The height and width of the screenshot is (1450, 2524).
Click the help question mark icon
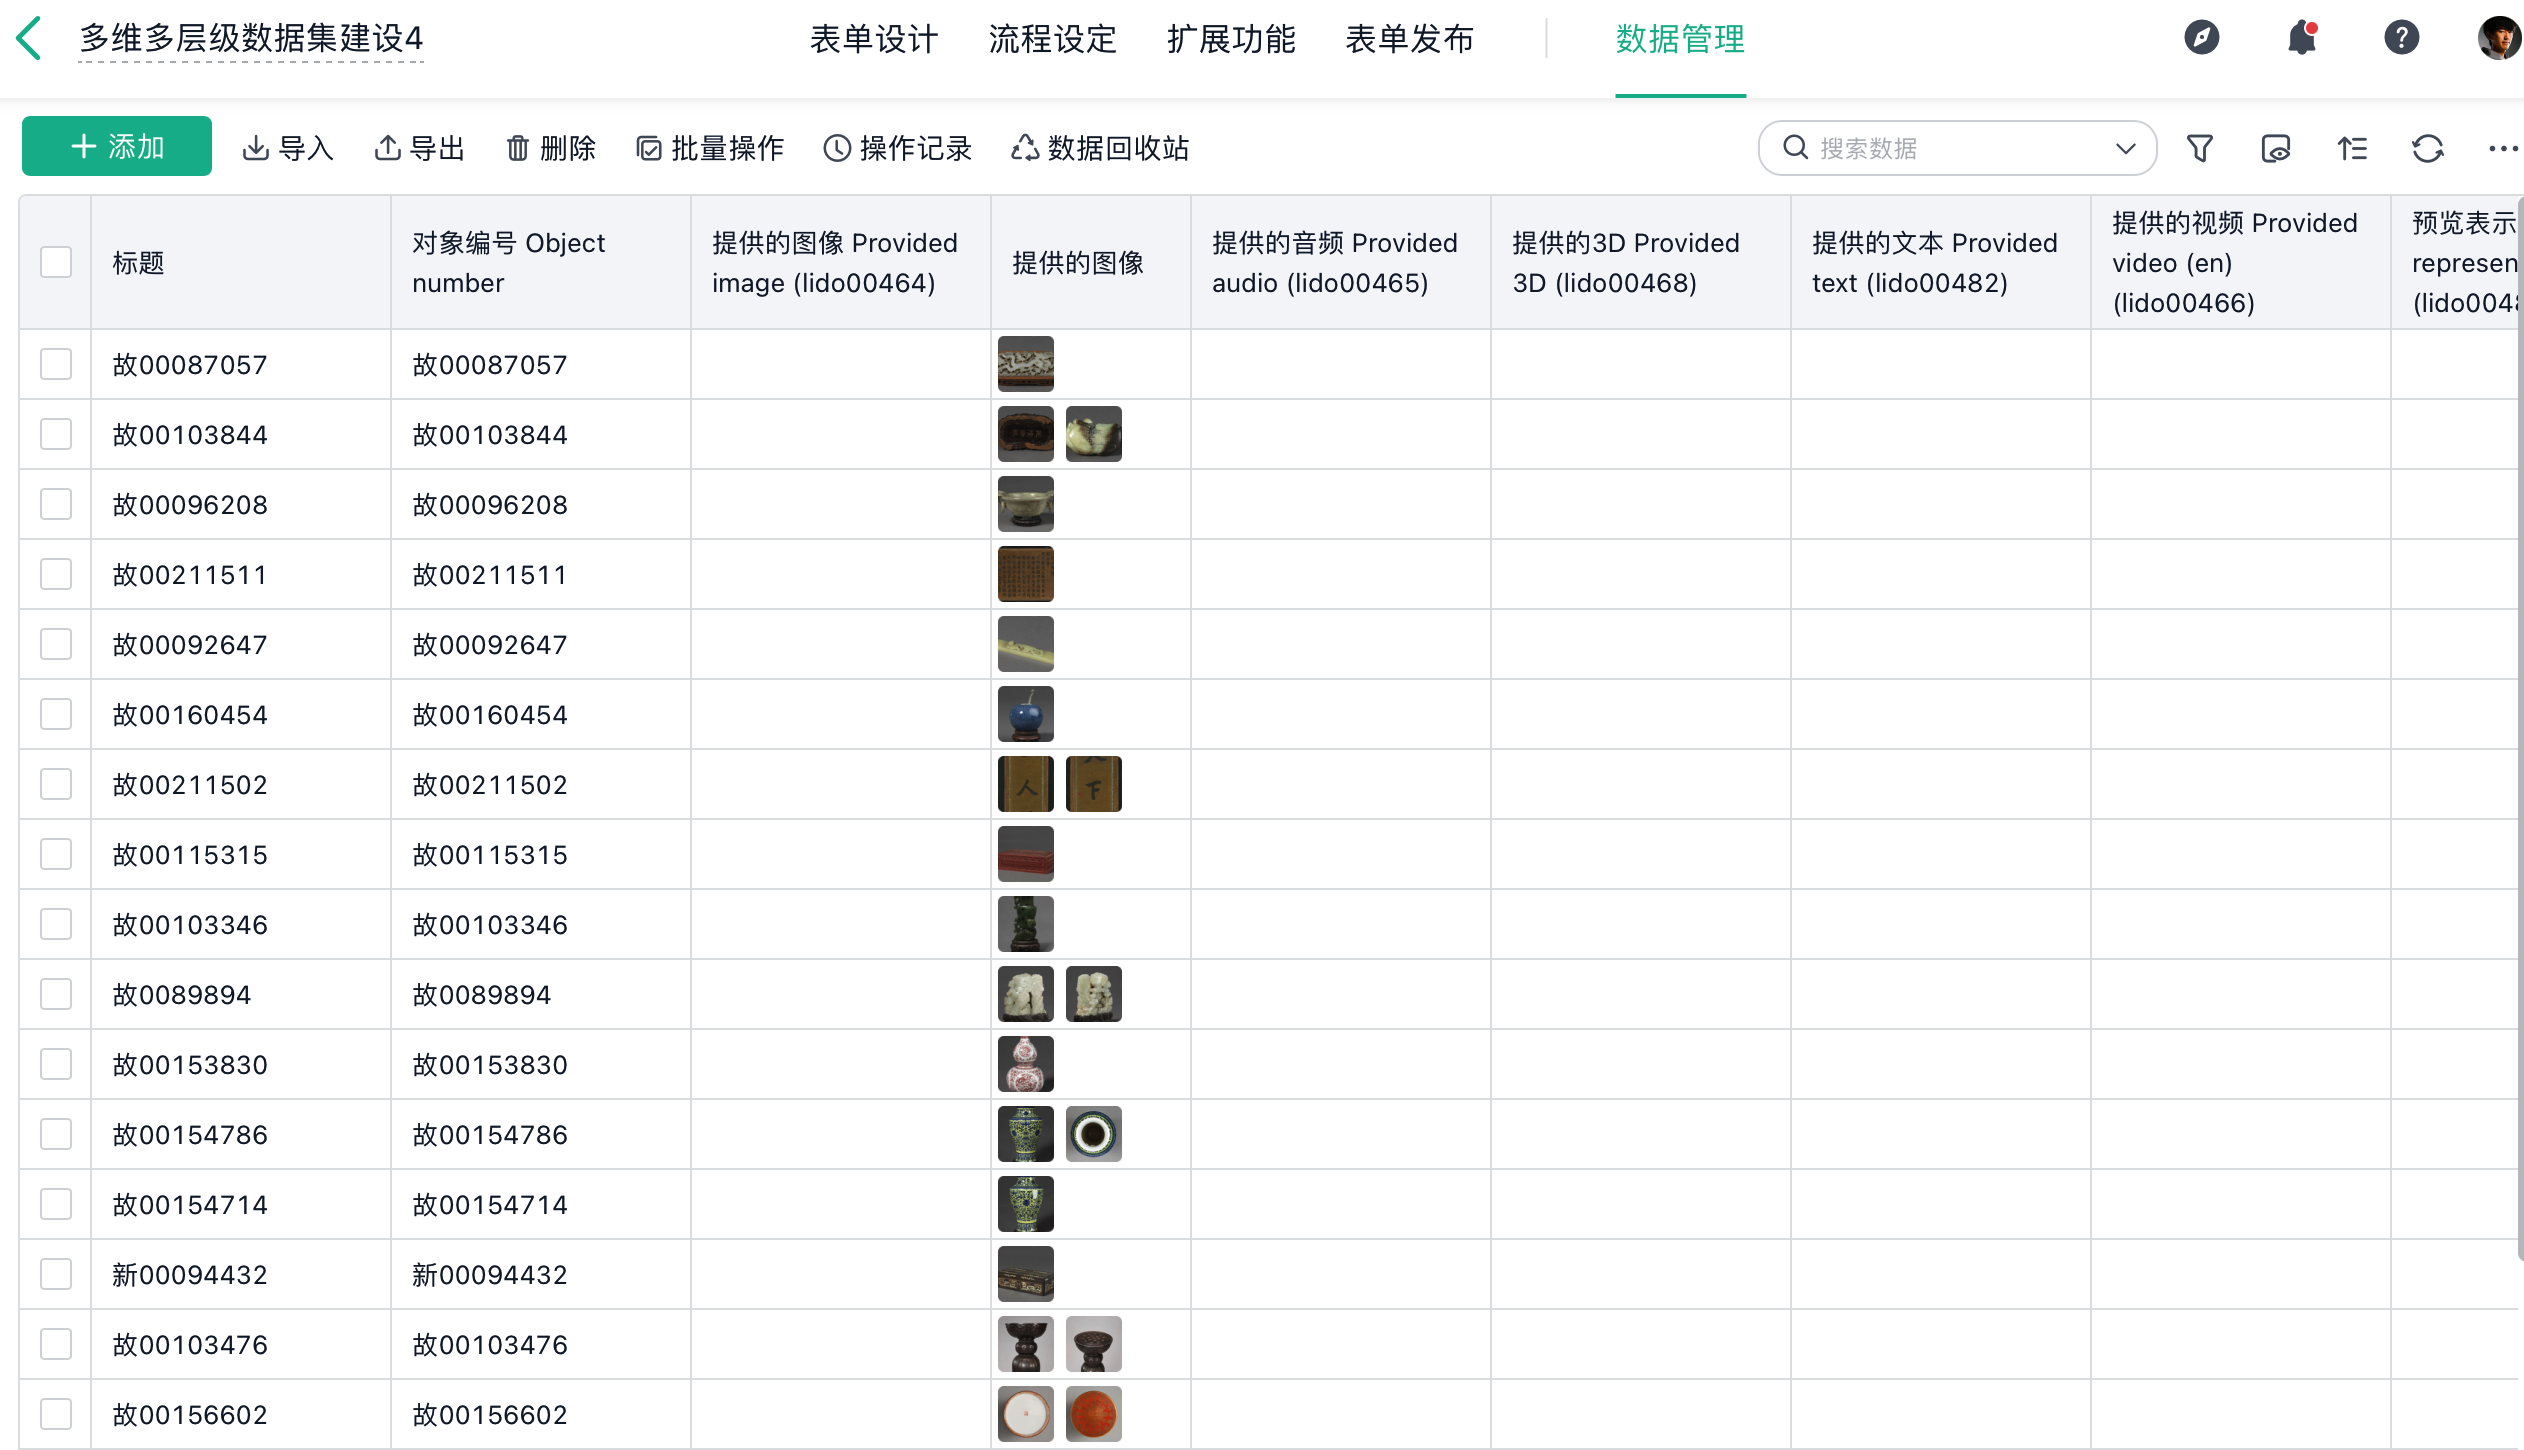point(2401,39)
